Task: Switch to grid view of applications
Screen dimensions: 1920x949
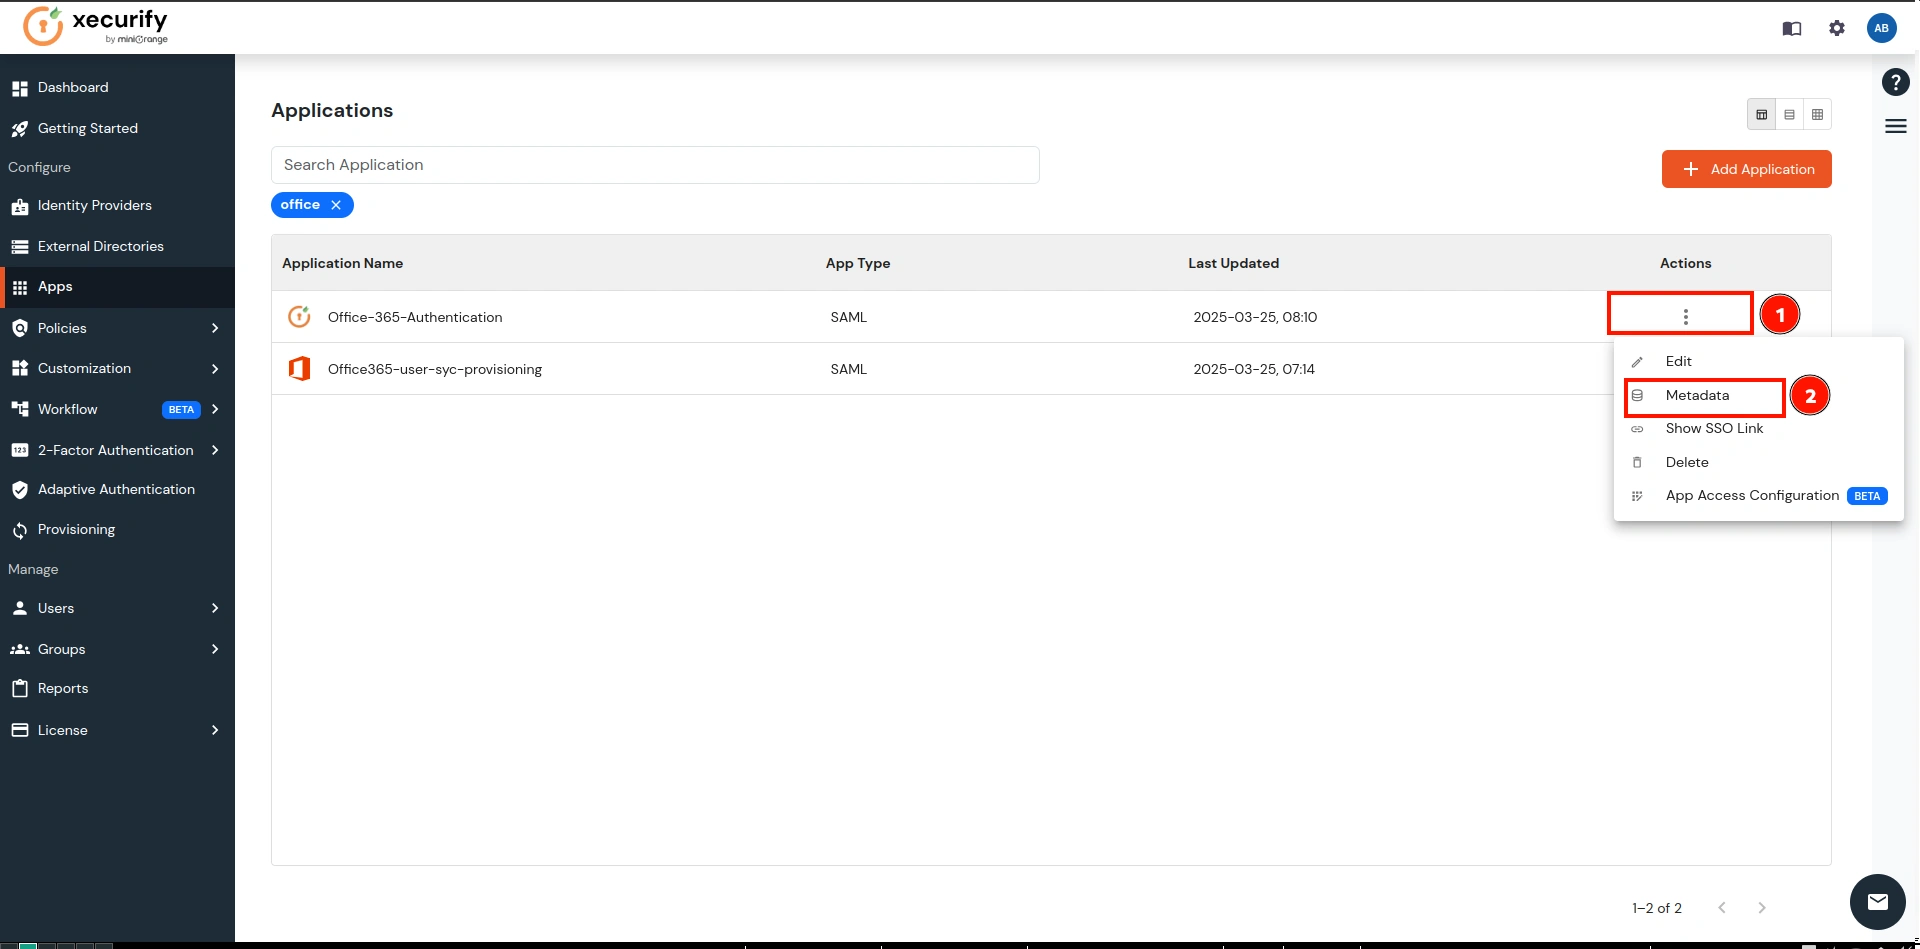Action: coord(1818,114)
